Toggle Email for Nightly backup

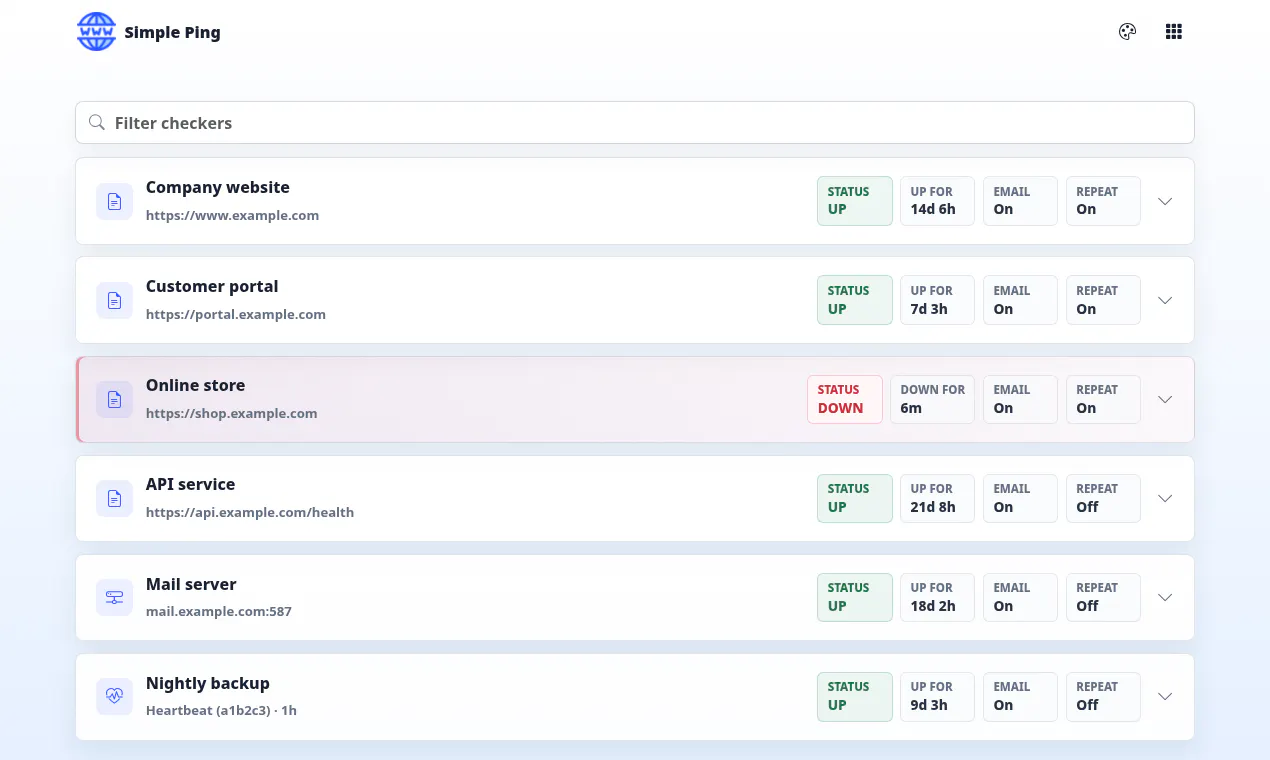pyautogui.click(x=1020, y=696)
